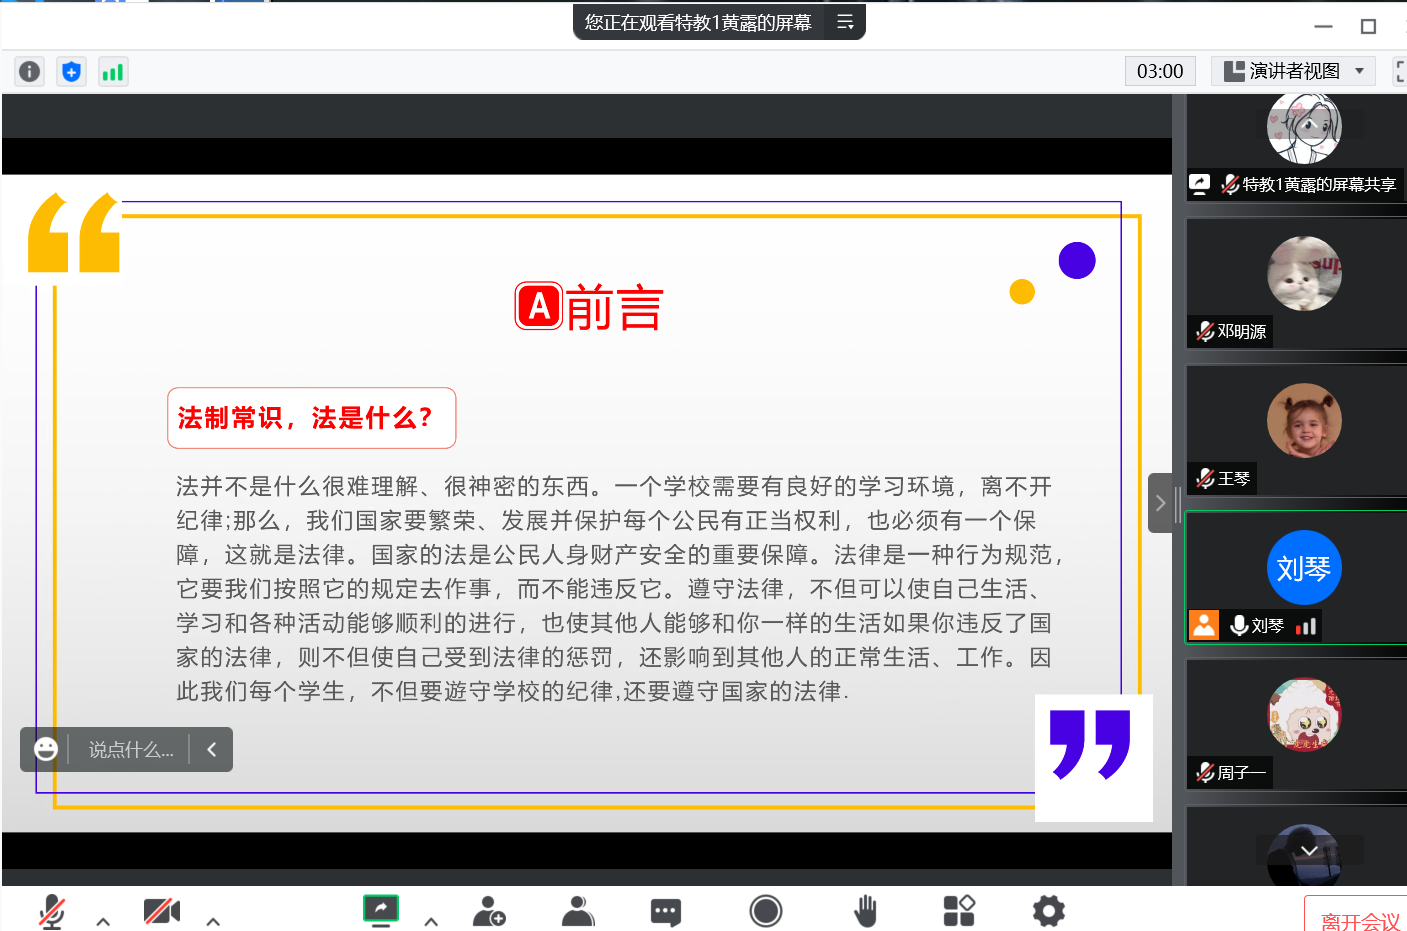Image resolution: width=1407 pixels, height=931 pixels.
Task: Turn on the camera video
Action: (161, 911)
